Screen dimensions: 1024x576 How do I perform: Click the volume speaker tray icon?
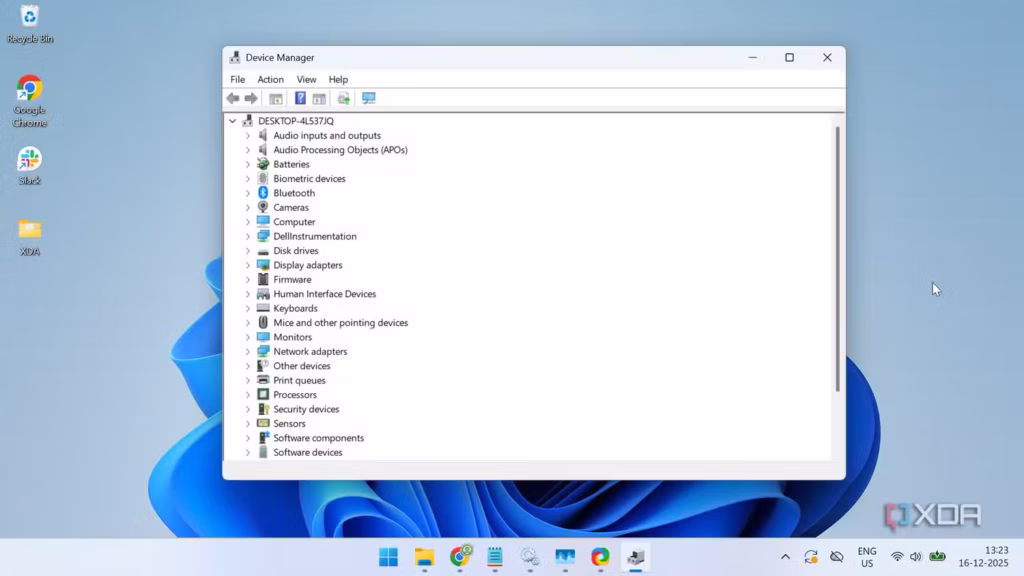click(x=916, y=557)
